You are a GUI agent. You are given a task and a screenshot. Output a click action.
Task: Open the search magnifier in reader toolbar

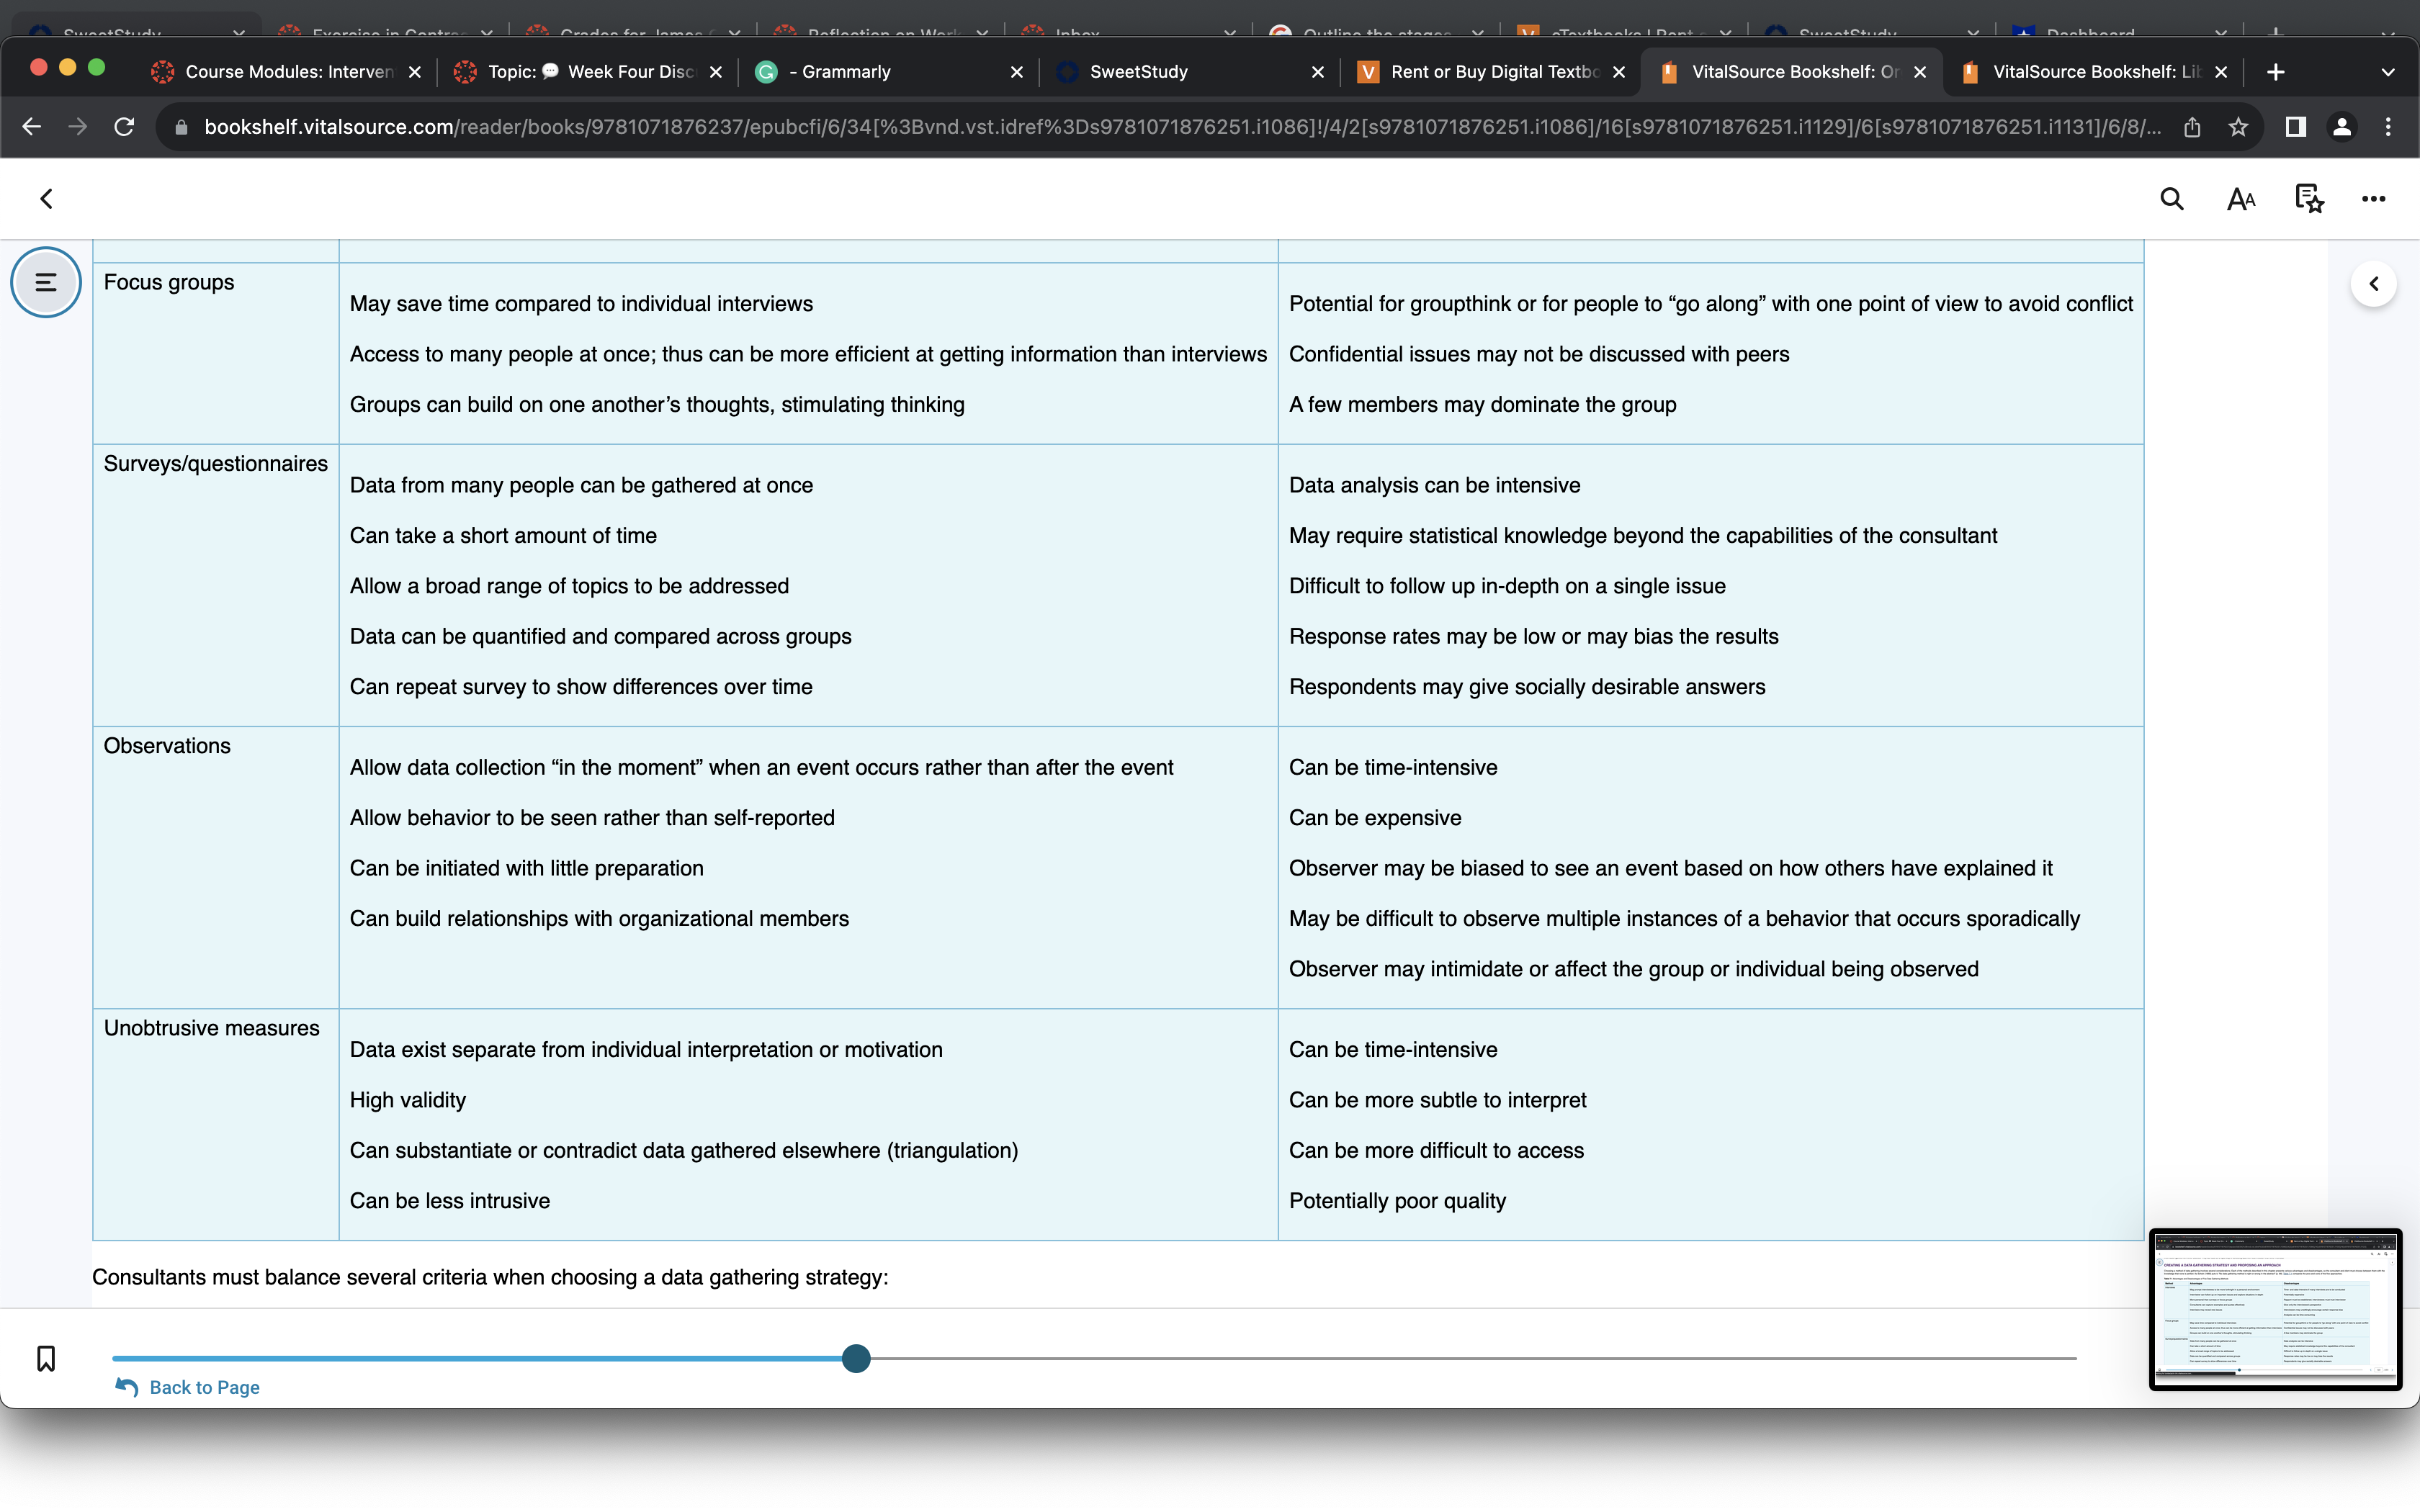2171,199
